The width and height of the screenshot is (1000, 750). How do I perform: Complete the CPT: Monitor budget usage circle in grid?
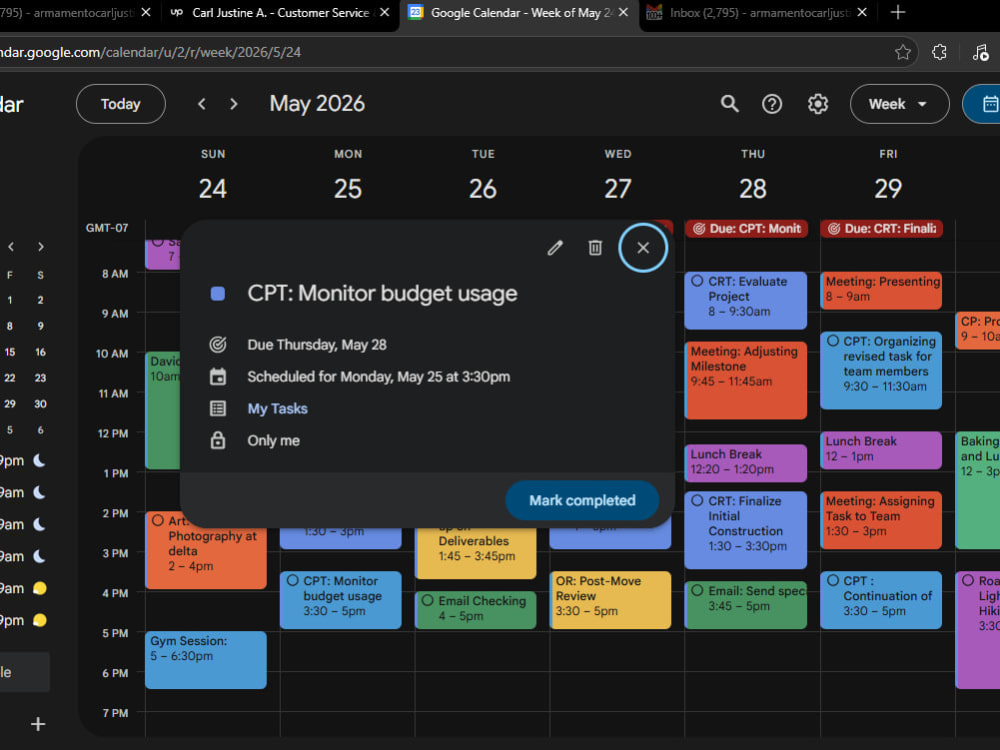pos(292,580)
